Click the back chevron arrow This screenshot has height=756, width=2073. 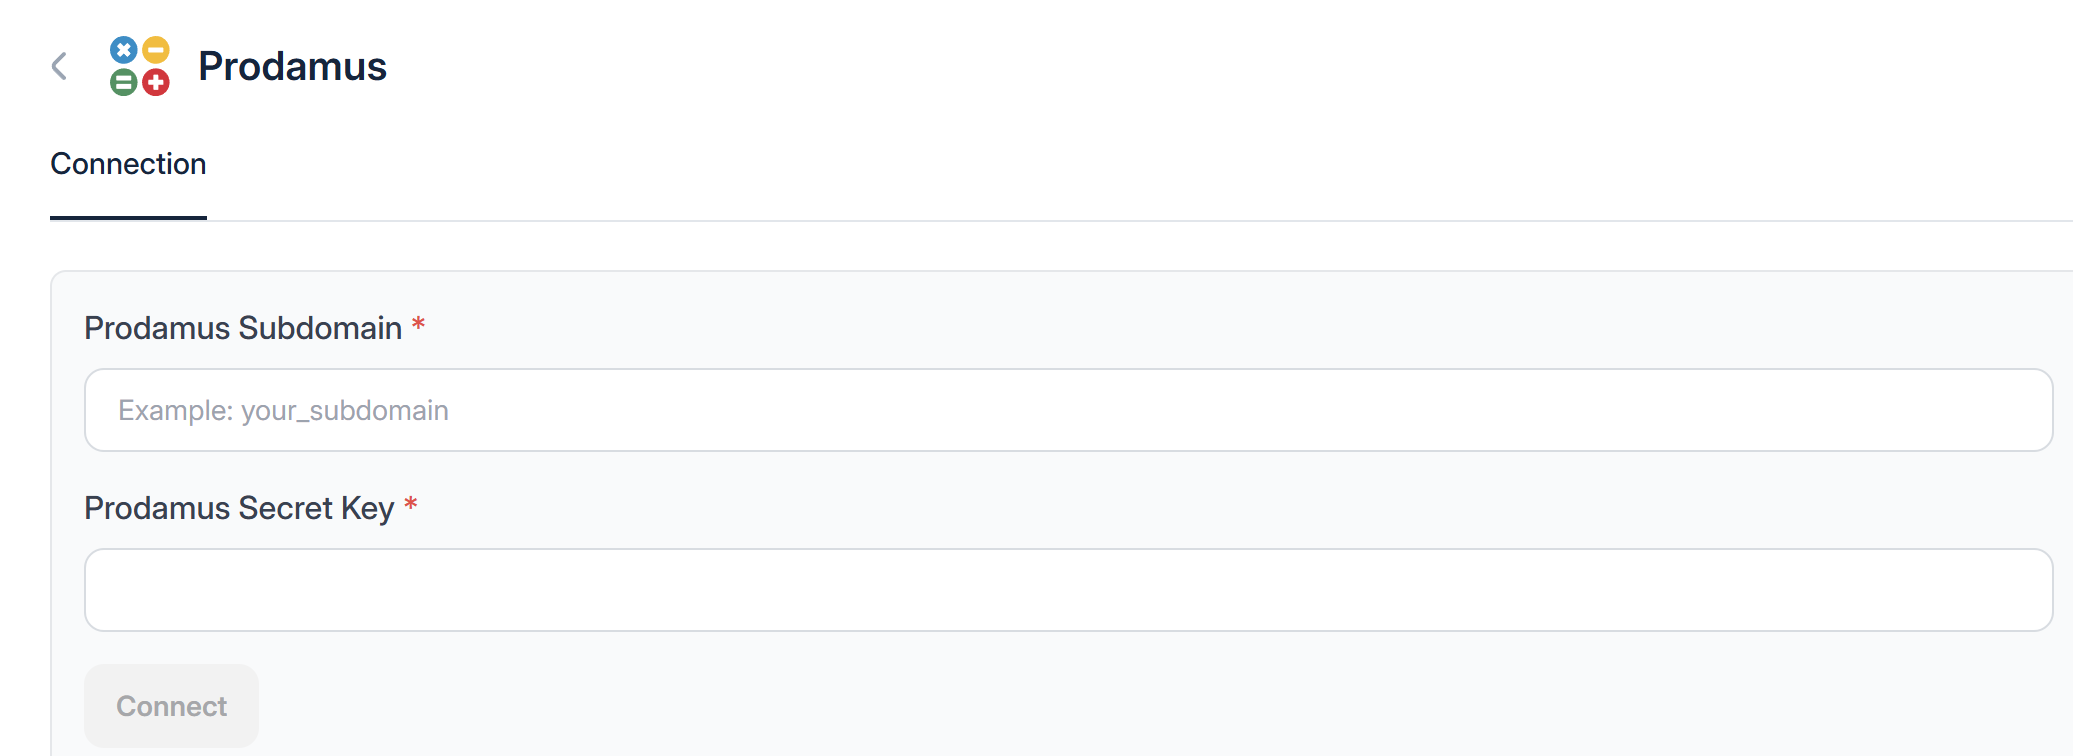59,66
